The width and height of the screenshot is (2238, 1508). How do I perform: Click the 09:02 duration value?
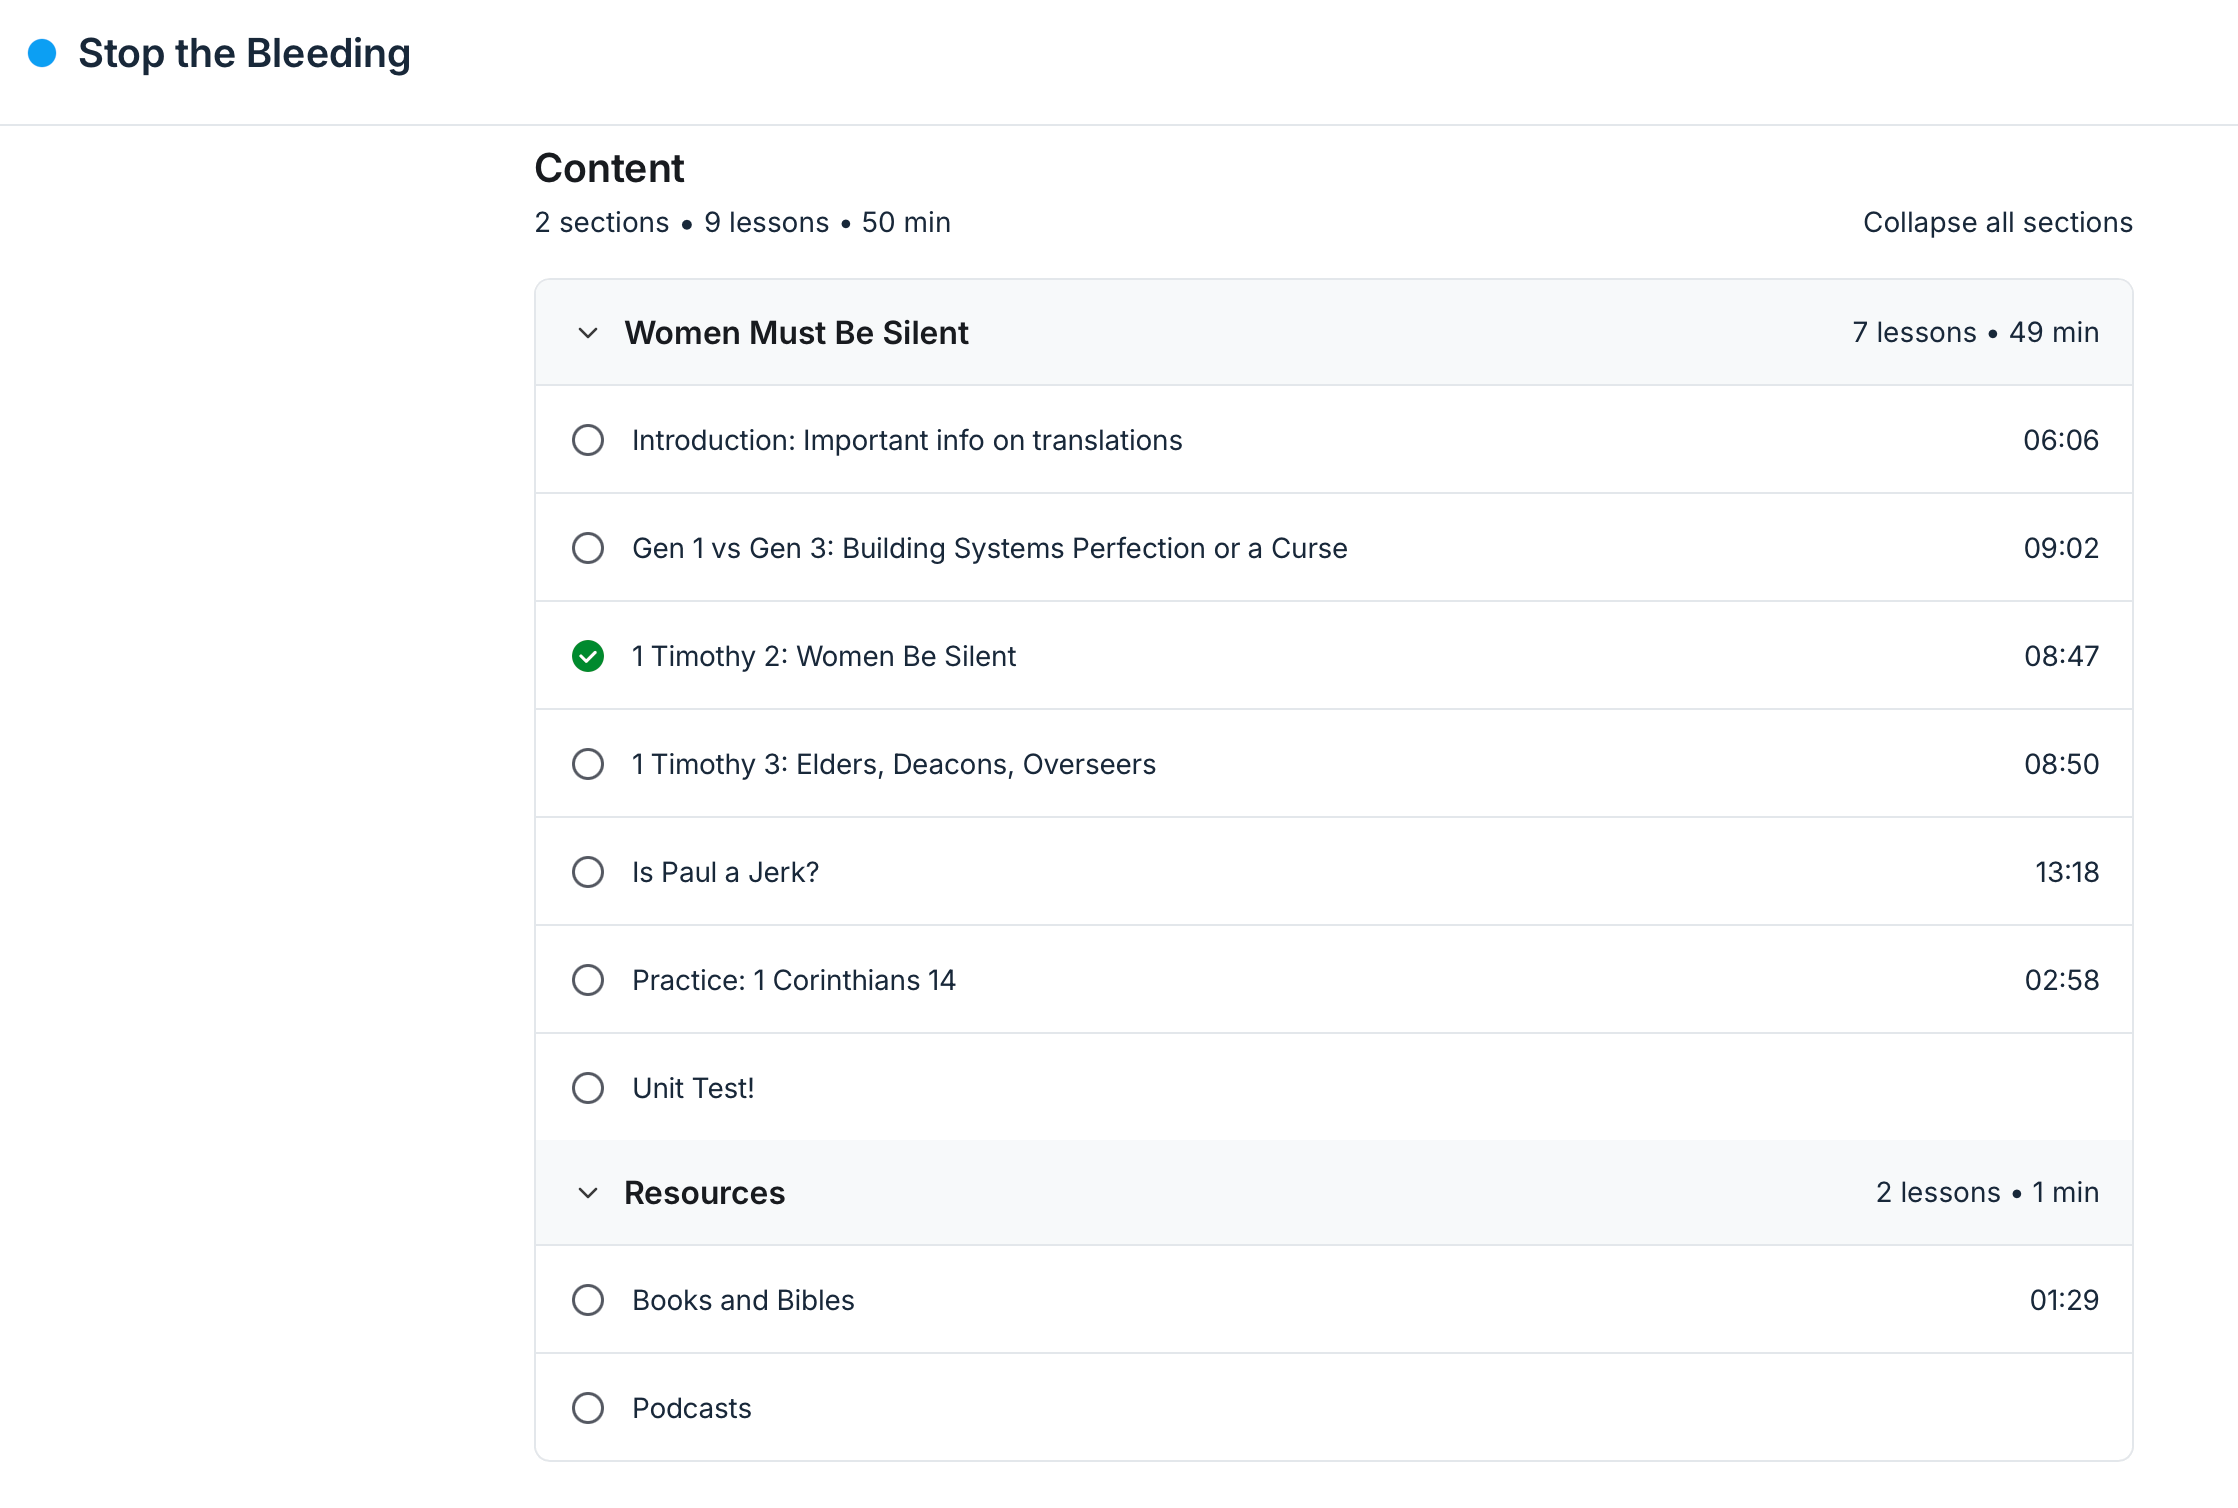tap(2061, 548)
